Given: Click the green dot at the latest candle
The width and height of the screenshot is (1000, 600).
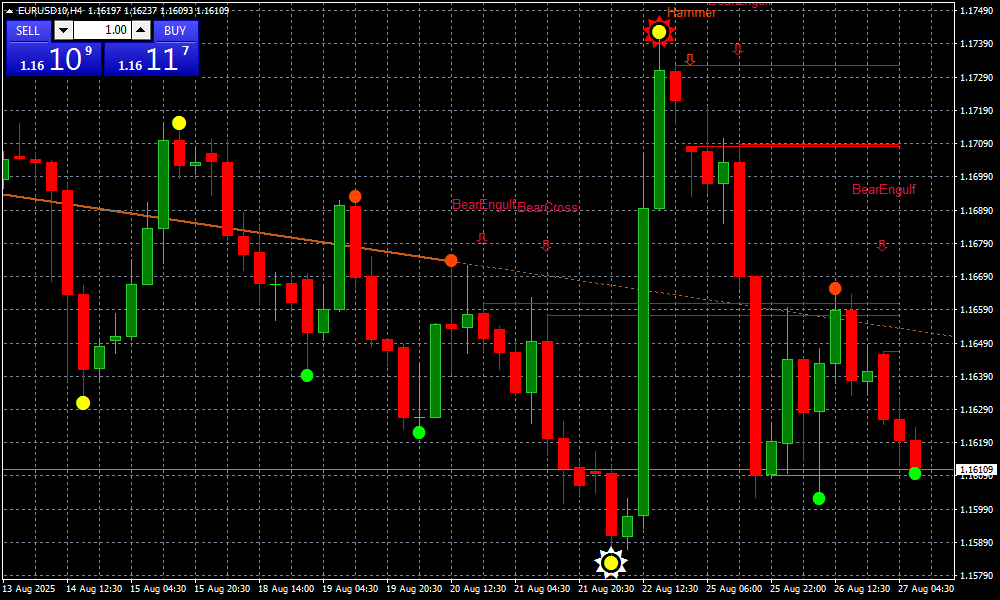Looking at the screenshot, I should (915, 473).
